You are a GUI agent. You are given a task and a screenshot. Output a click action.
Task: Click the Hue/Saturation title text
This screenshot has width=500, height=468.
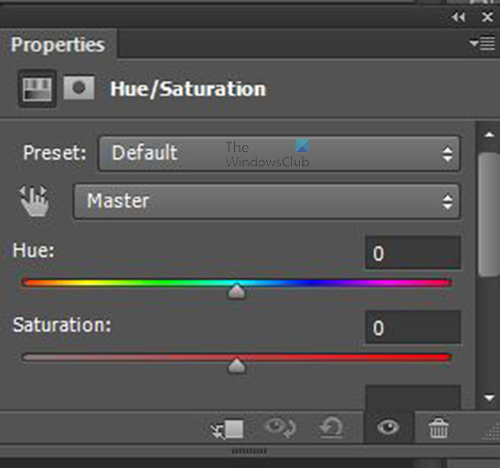pos(188,89)
